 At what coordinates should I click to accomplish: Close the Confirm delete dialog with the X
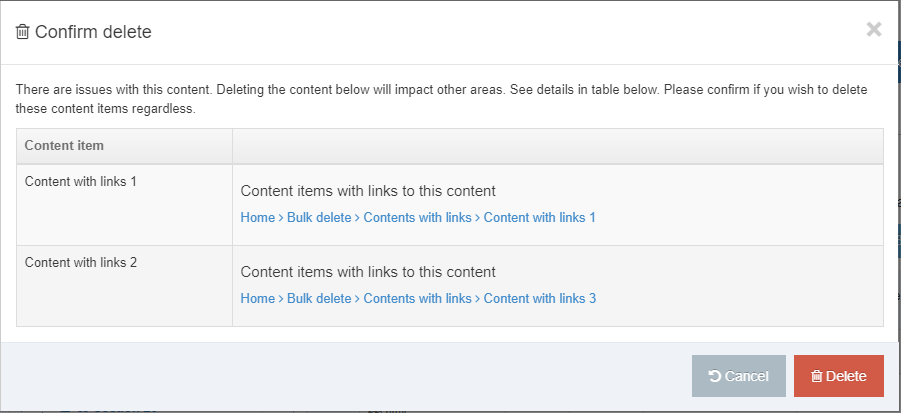[x=873, y=29]
